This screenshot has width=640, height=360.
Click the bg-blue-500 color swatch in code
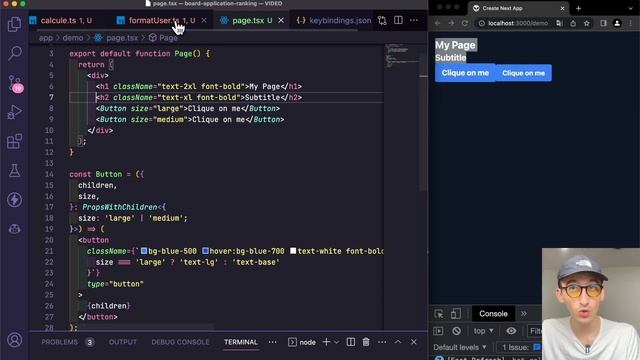pyautogui.click(x=144, y=251)
